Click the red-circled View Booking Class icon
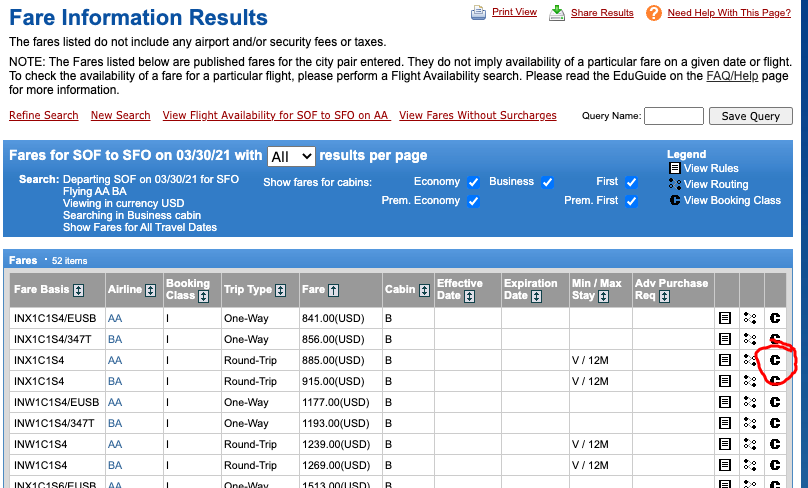This screenshot has width=808, height=488. 775,360
